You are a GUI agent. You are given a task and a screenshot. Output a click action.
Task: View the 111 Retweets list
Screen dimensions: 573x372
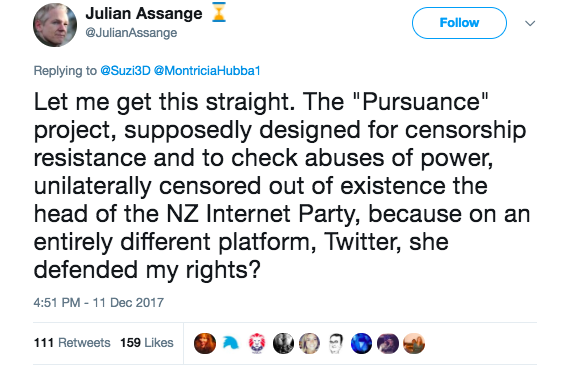72,343
